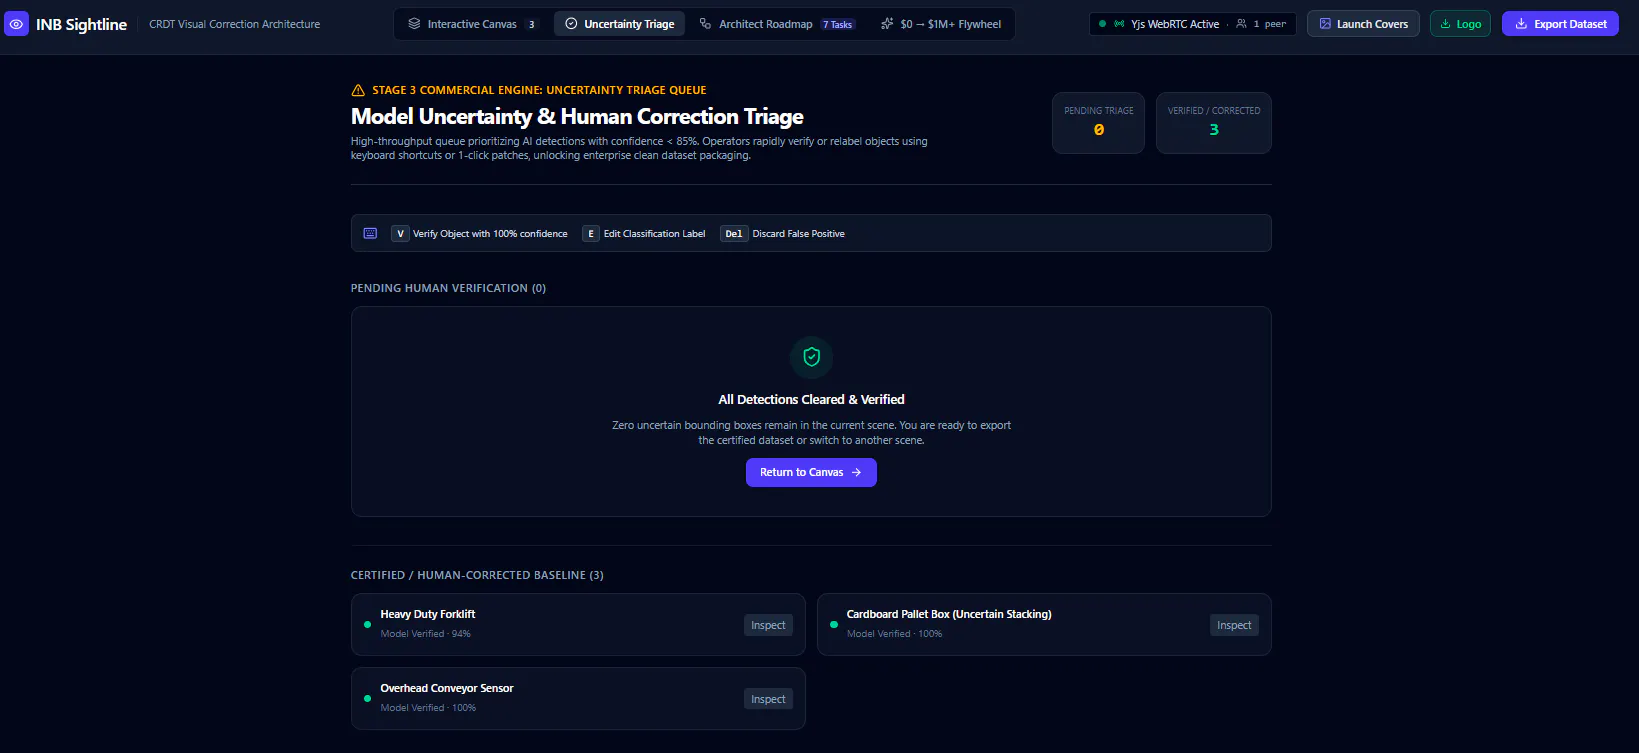The height and width of the screenshot is (753, 1639).
Task: Select Cardboard Pallet Box (Uncertain Stacking) title
Action: 949,614
